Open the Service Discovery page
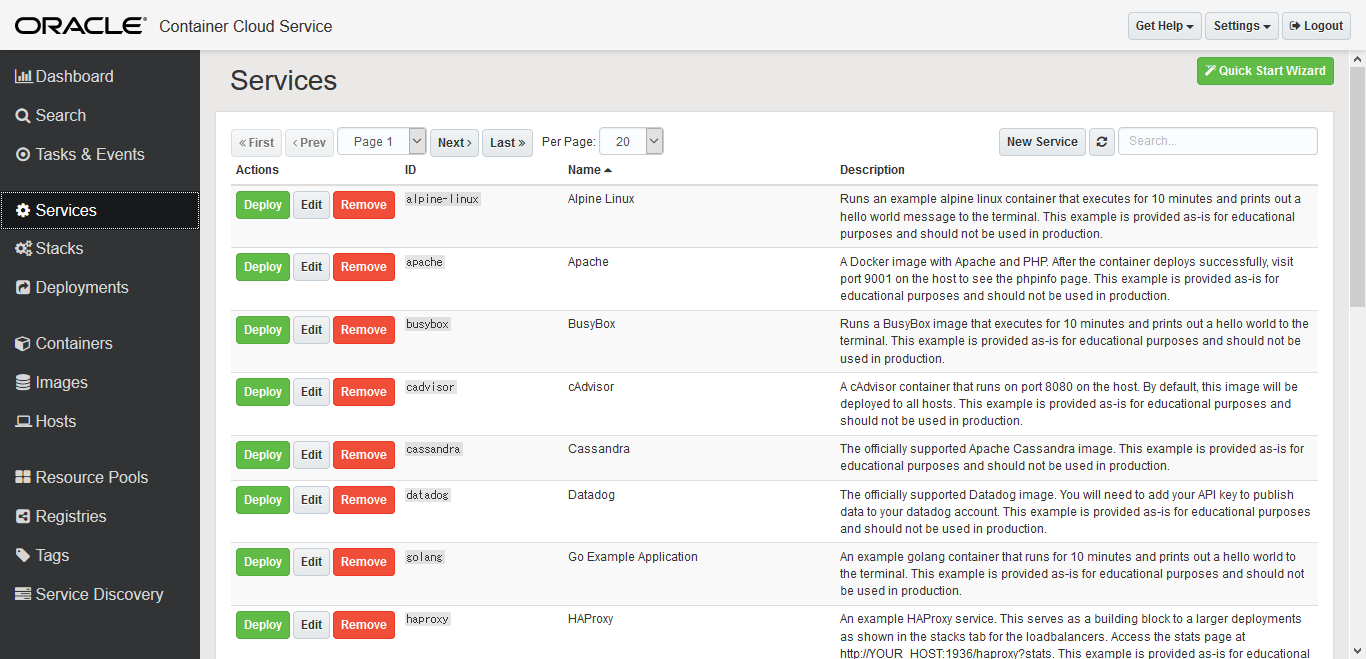Viewport: 1366px width, 659px height. click(x=100, y=595)
